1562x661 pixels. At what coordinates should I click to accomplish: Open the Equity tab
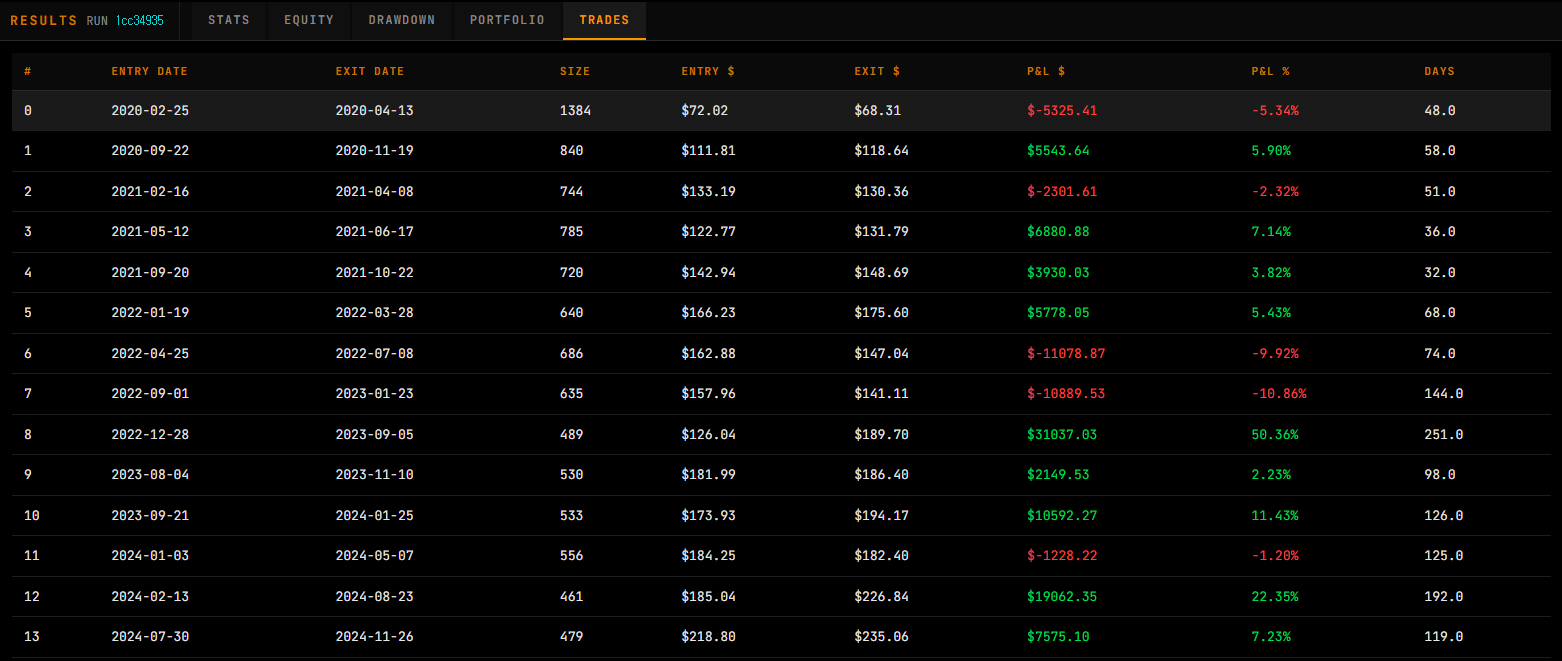click(309, 20)
